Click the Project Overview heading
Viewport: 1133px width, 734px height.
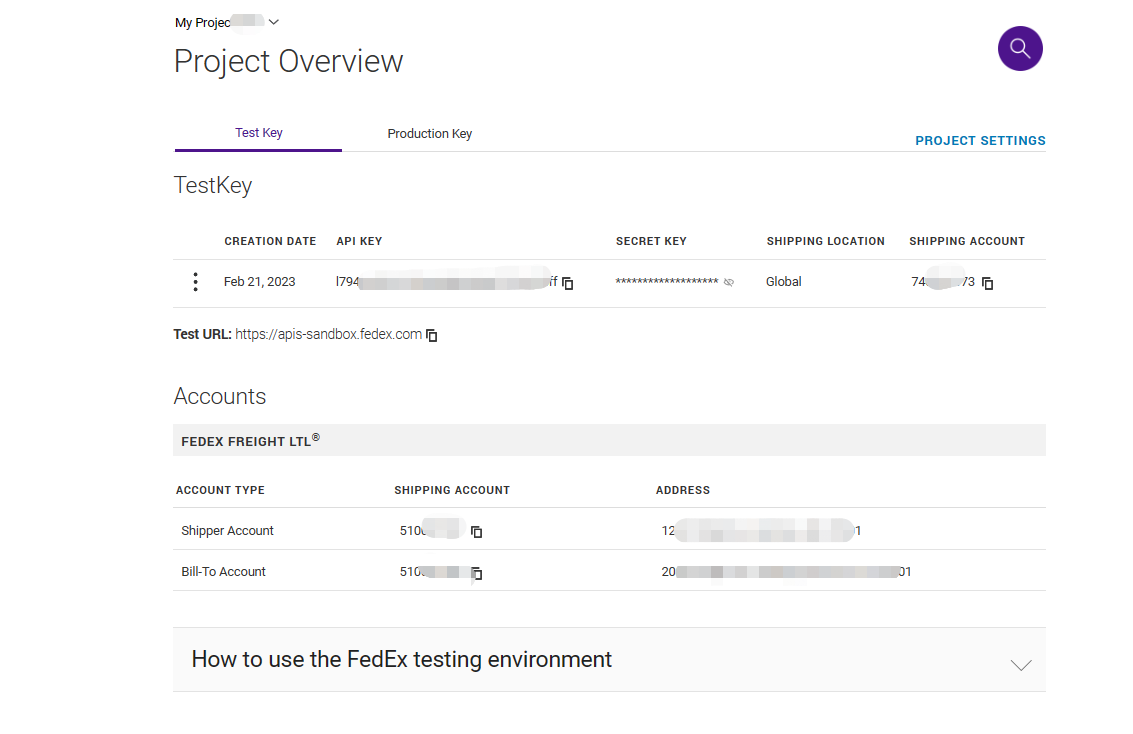tap(288, 61)
